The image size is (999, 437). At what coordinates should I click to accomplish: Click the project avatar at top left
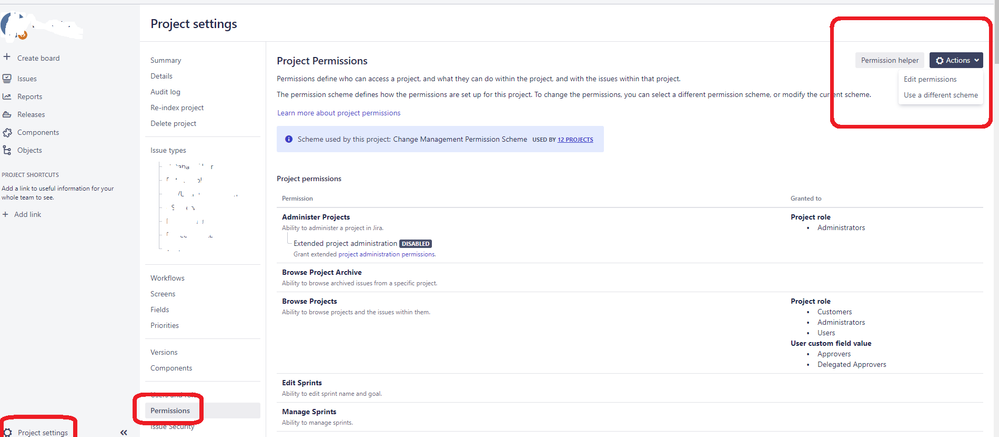(x=14, y=25)
